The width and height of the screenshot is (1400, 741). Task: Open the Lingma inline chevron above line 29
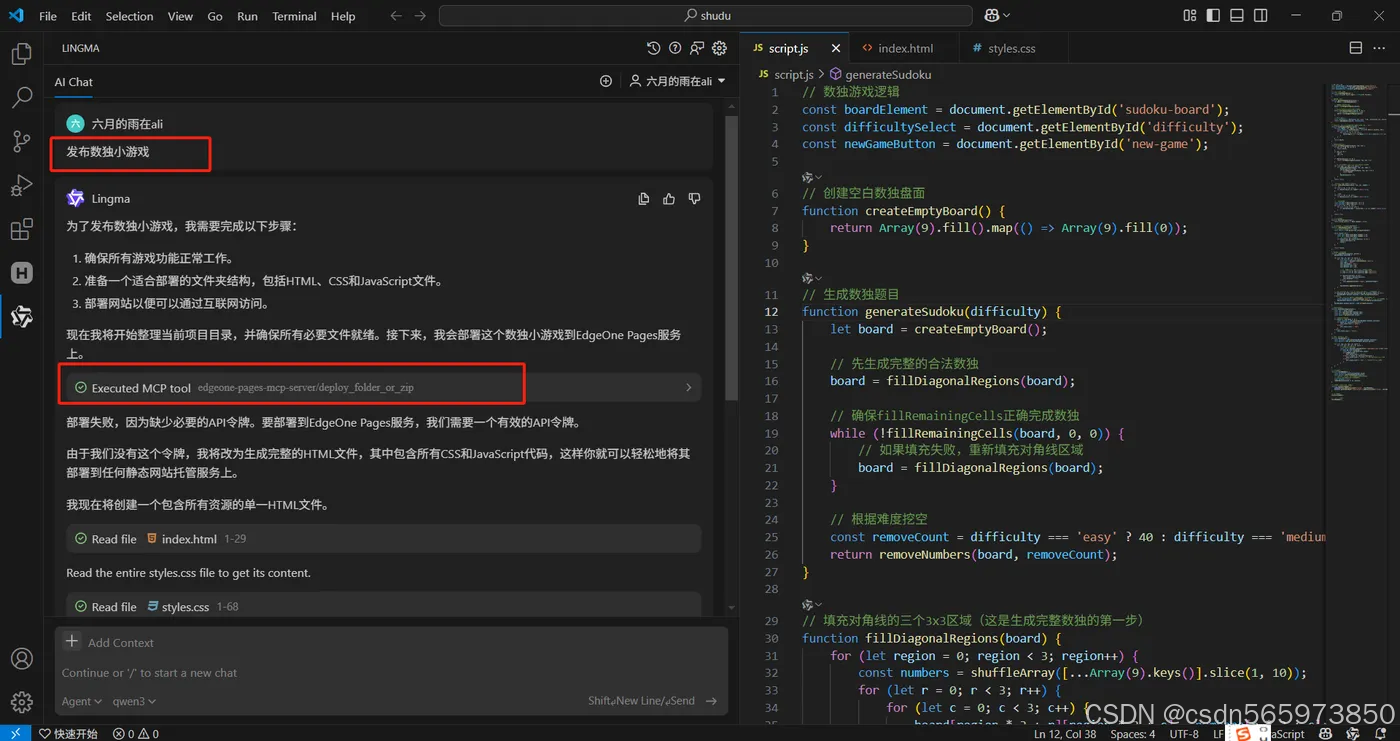(812, 605)
